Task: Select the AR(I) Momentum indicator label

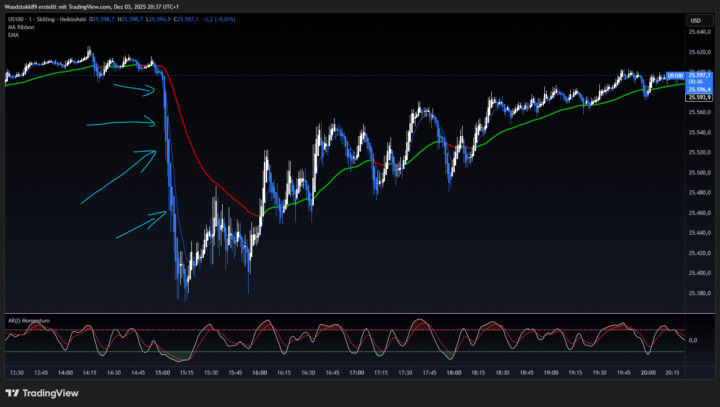Action: (x=29, y=320)
